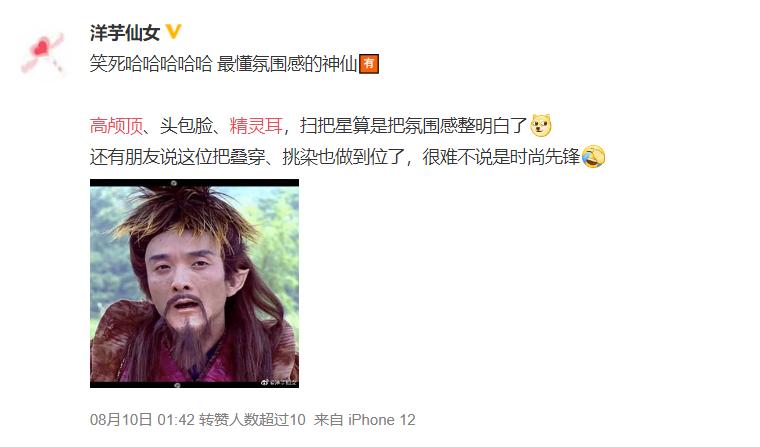This screenshot has width=760, height=447.
Task: Click the laughing-crying emoji after 时尚先锋
Action: tap(593, 157)
